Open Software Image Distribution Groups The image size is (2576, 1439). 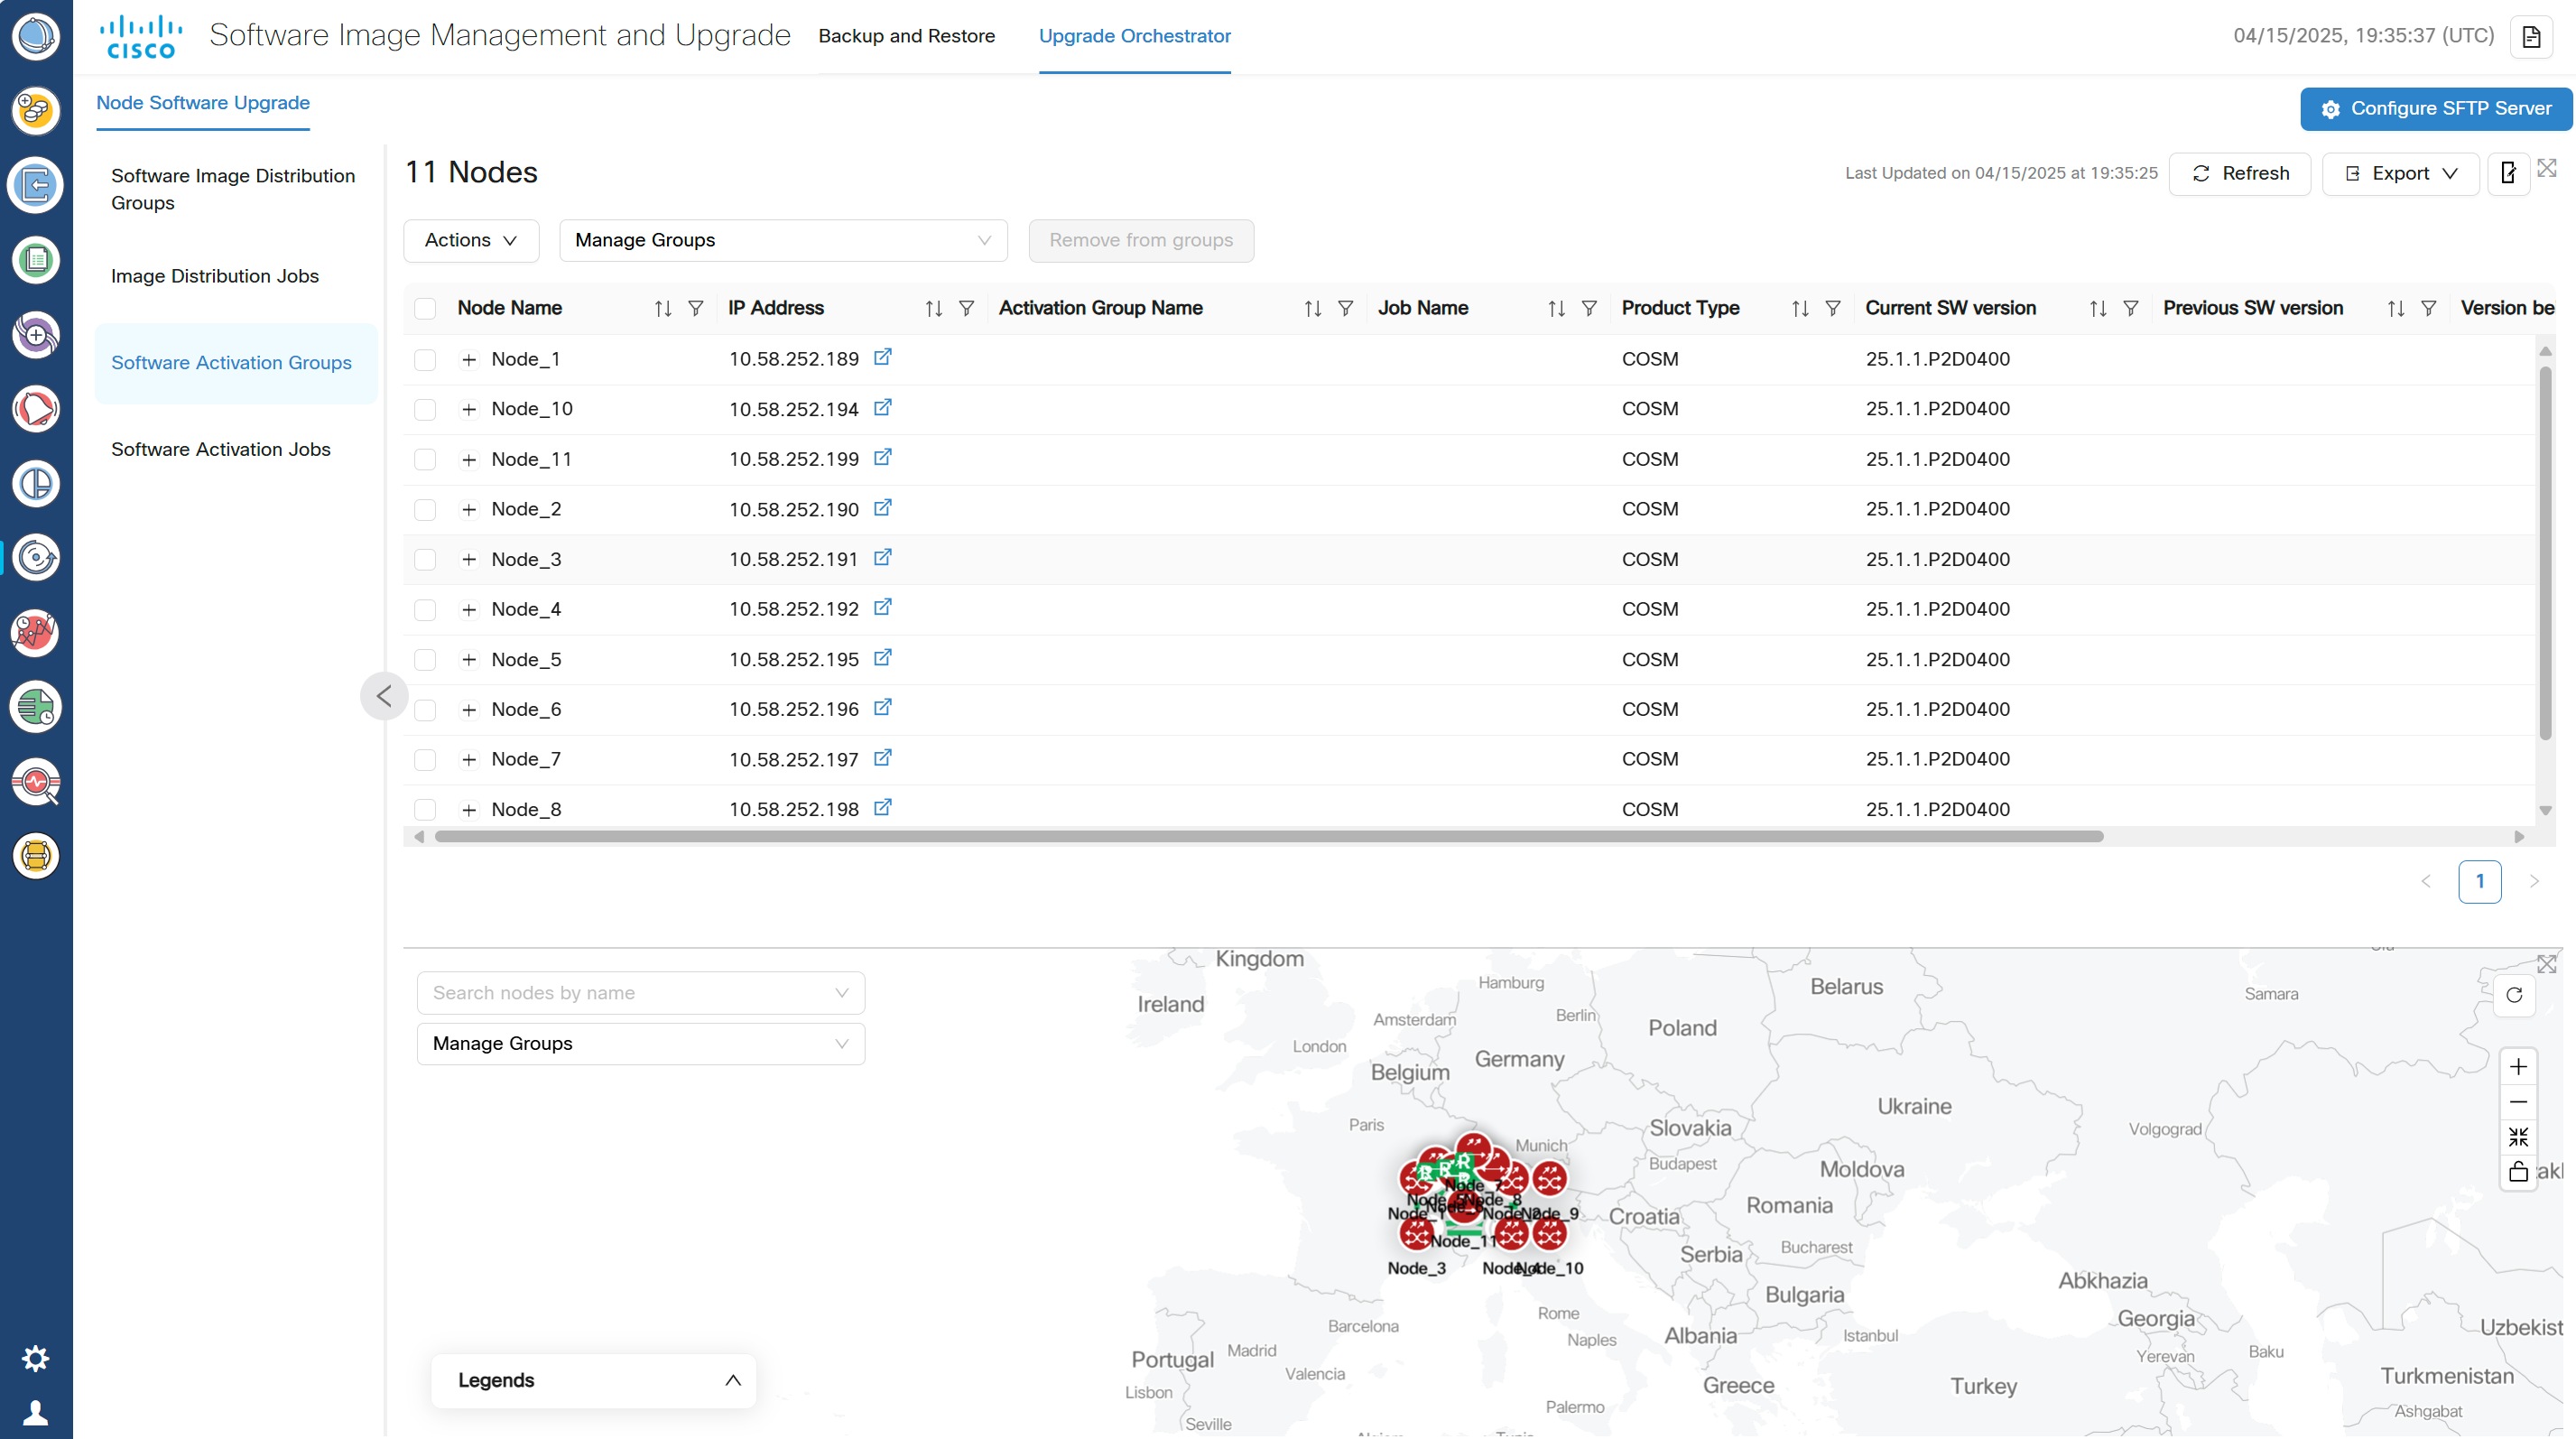pos(233,189)
